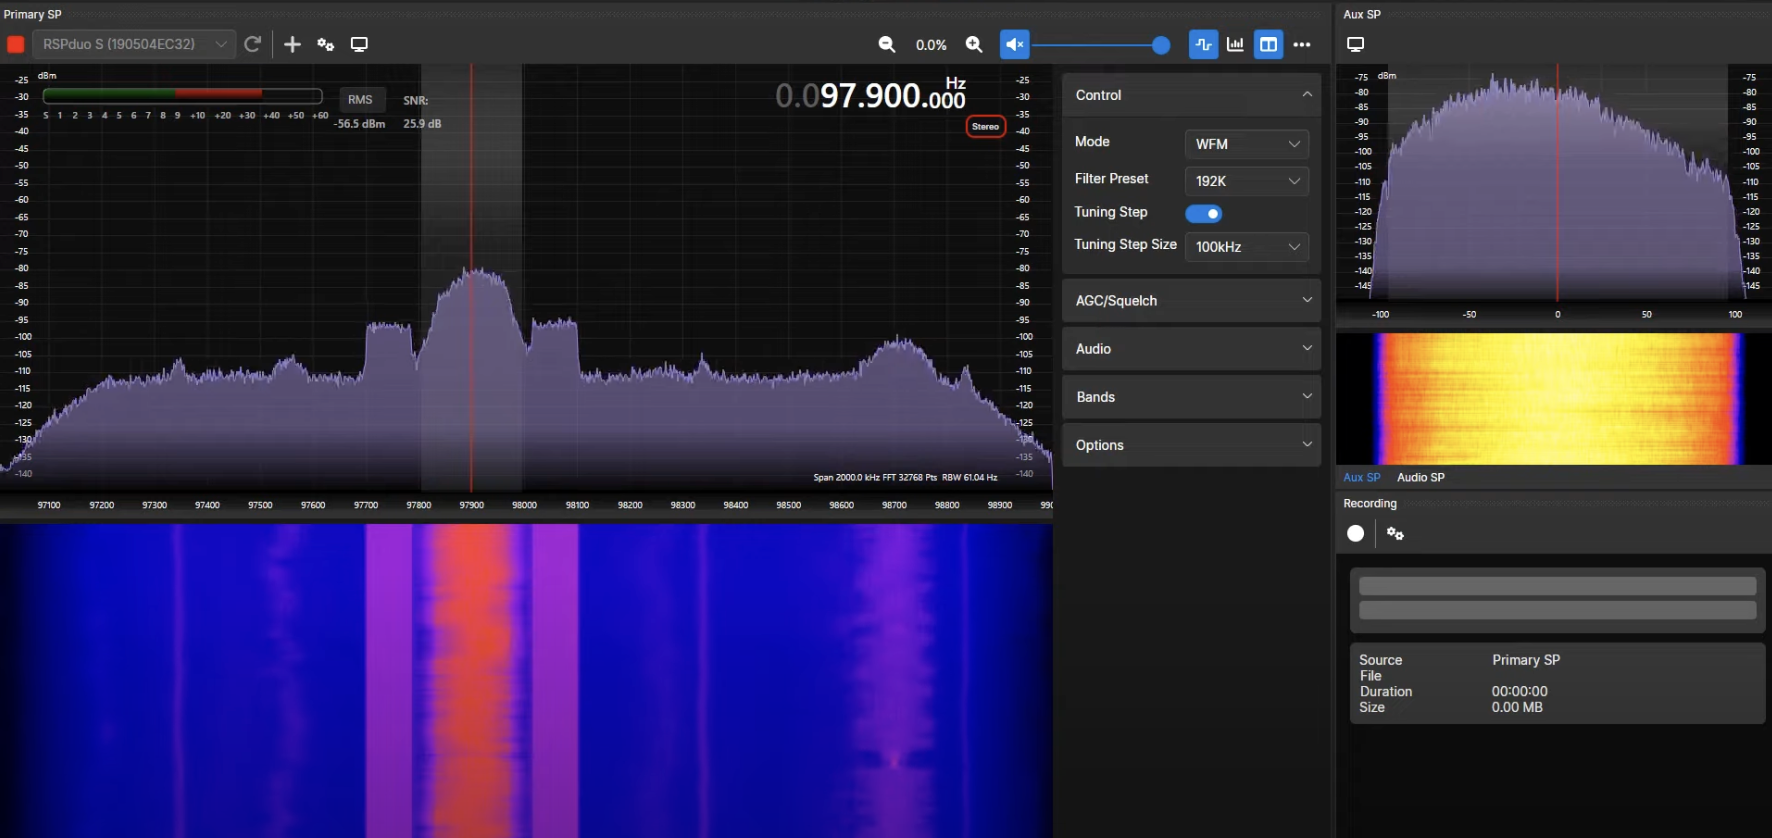This screenshot has height=838, width=1772.
Task: Click the red tuning line on the Primary SP spectrum
Action: [471, 280]
